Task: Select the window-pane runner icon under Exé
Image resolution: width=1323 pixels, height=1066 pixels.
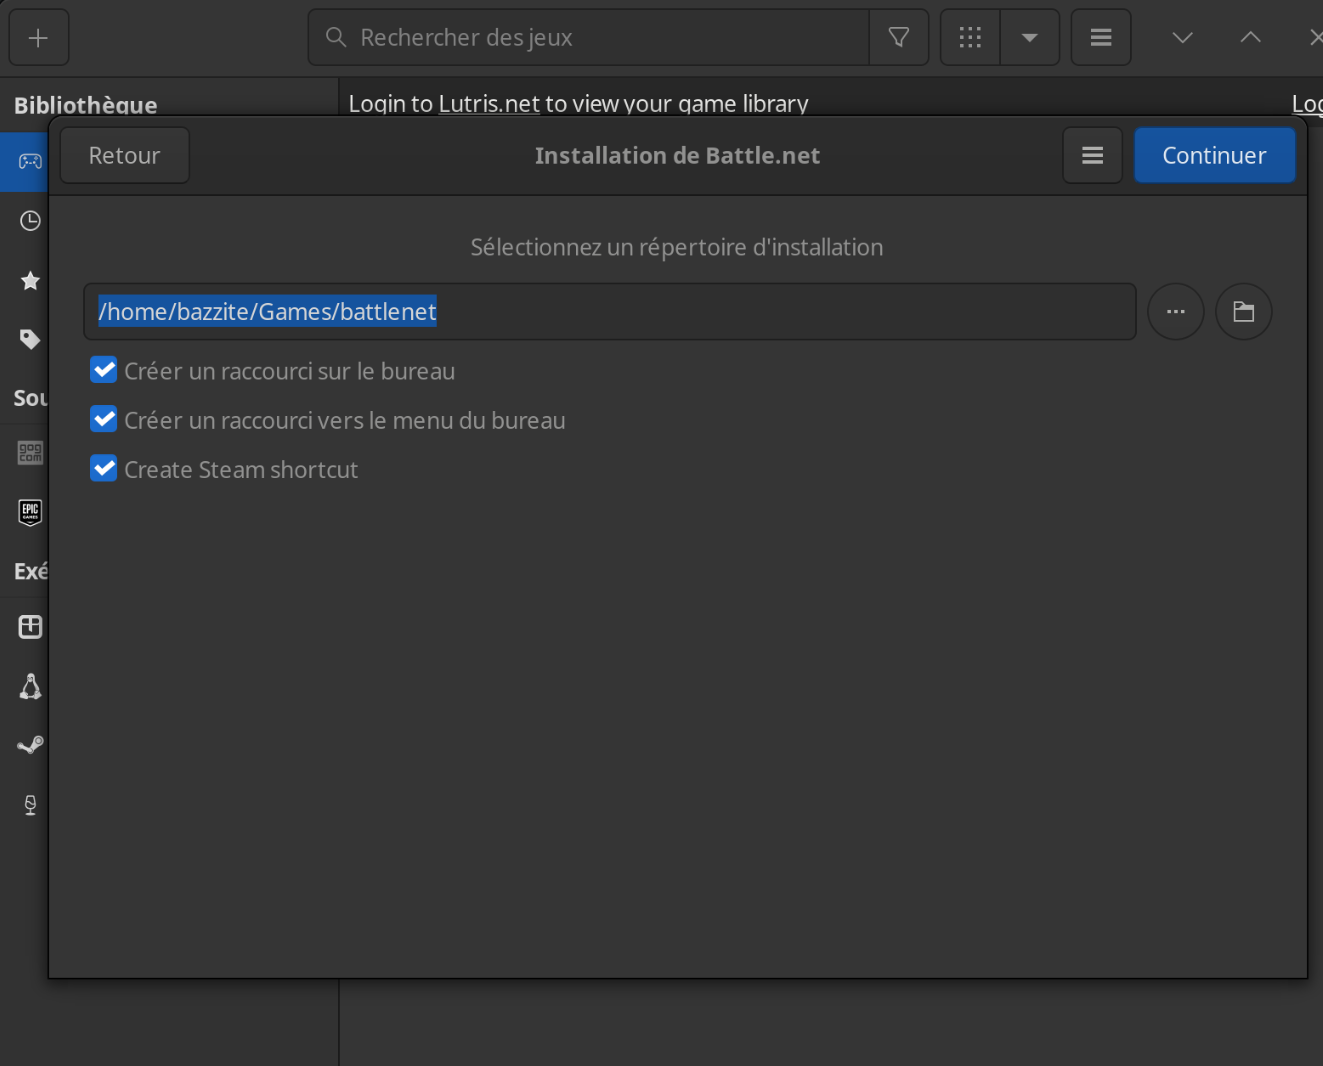Action: [30, 627]
